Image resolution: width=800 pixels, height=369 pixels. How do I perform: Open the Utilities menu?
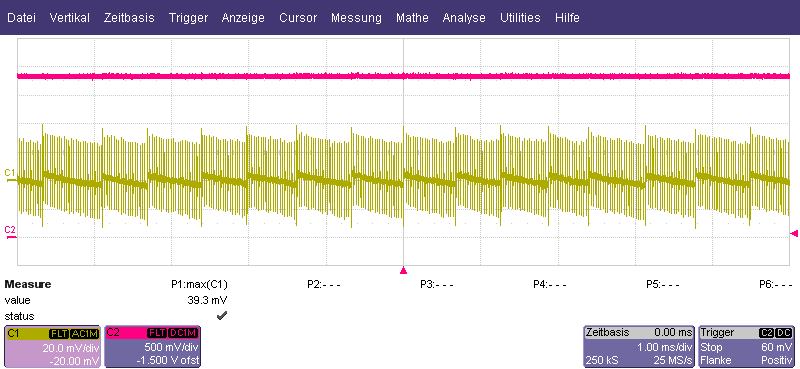pyautogui.click(x=520, y=18)
